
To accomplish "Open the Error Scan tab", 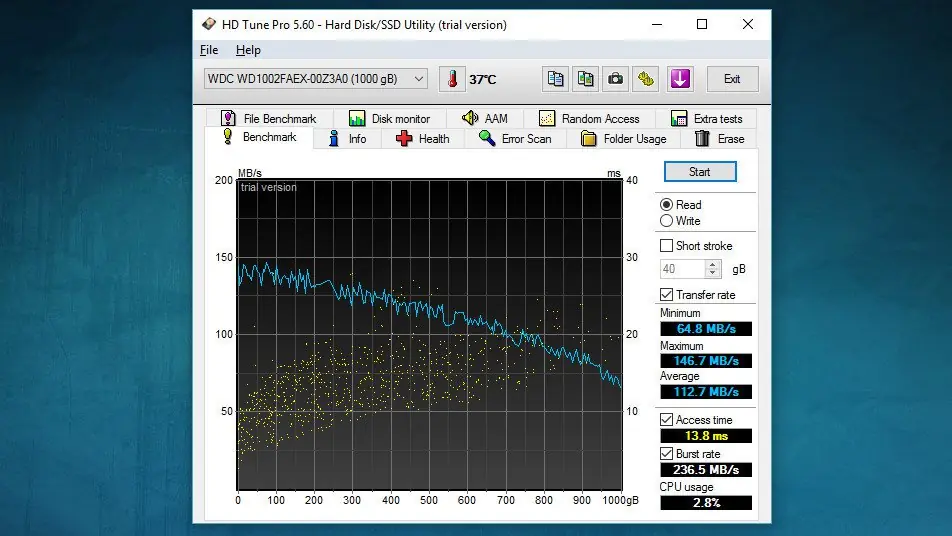I will (x=515, y=139).
